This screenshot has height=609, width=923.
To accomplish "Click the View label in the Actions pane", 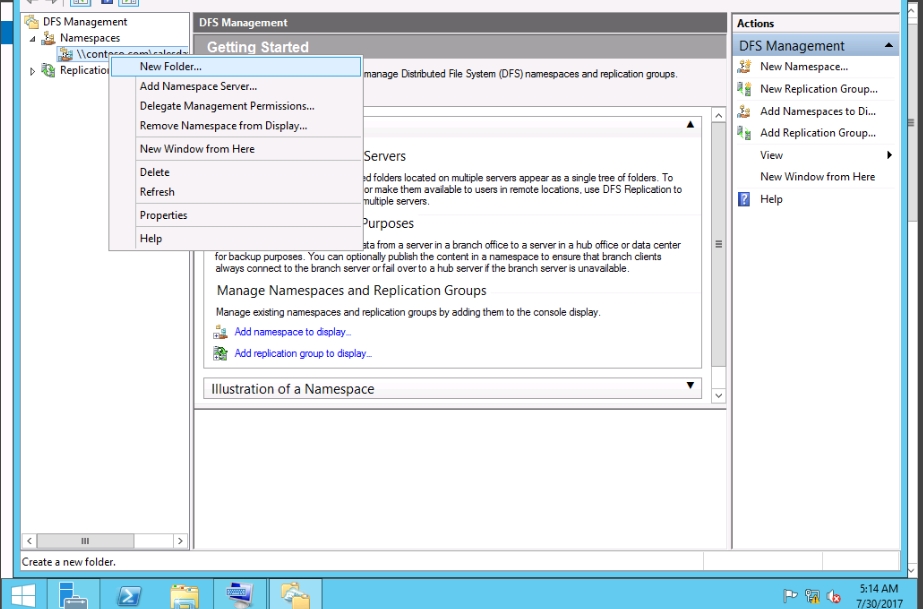I will point(771,155).
